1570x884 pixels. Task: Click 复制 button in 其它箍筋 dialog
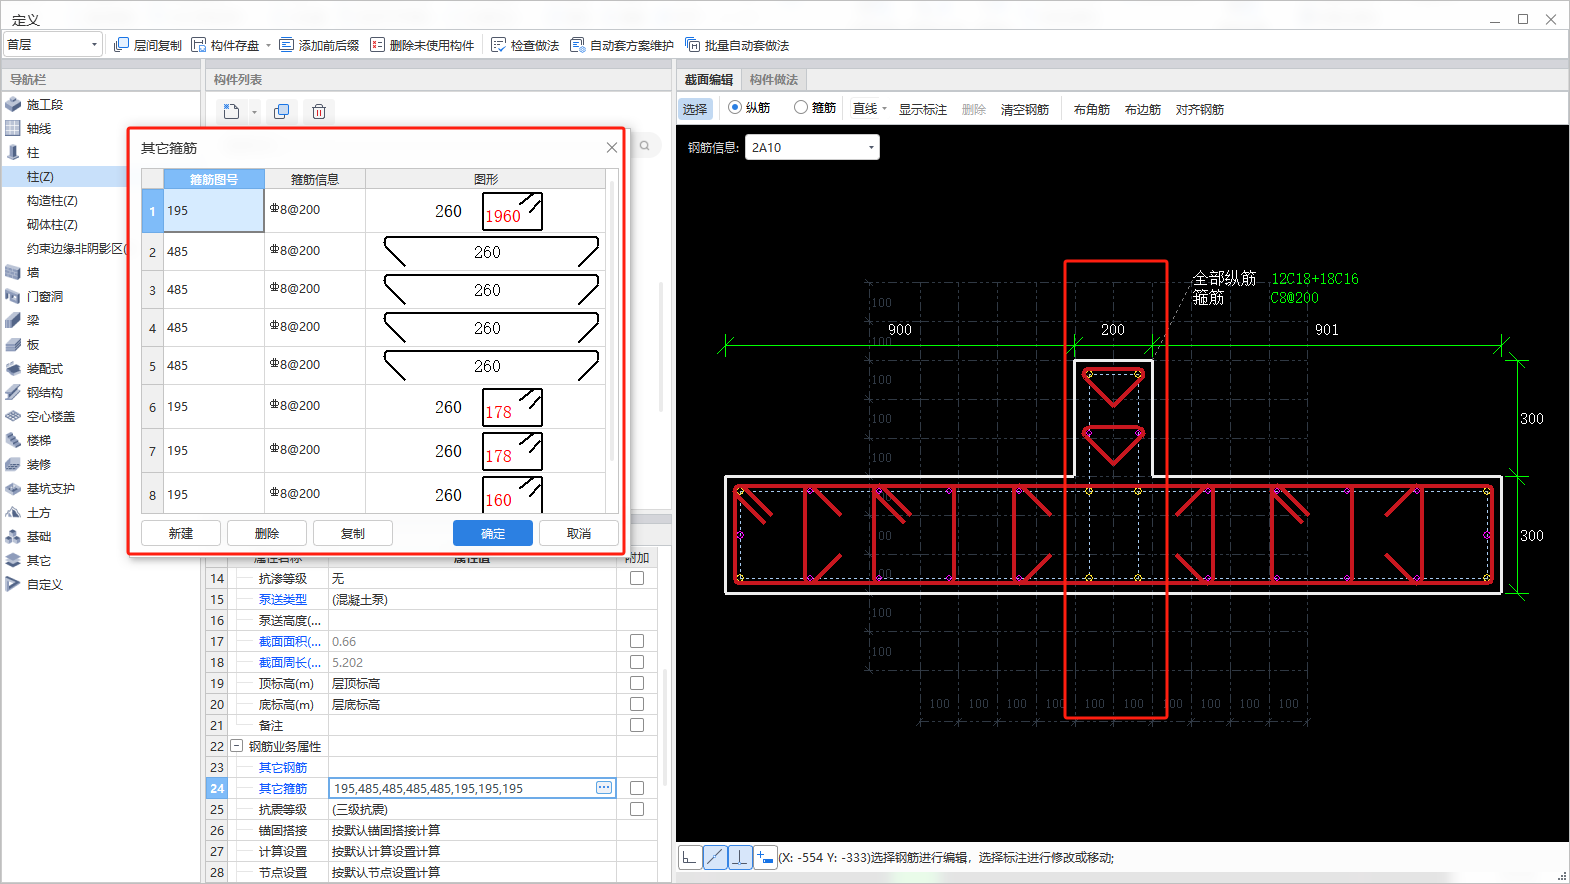353,533
